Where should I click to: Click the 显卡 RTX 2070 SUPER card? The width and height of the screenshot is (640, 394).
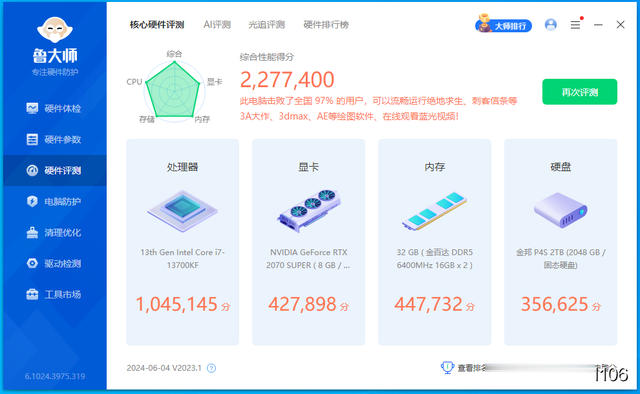309,242
